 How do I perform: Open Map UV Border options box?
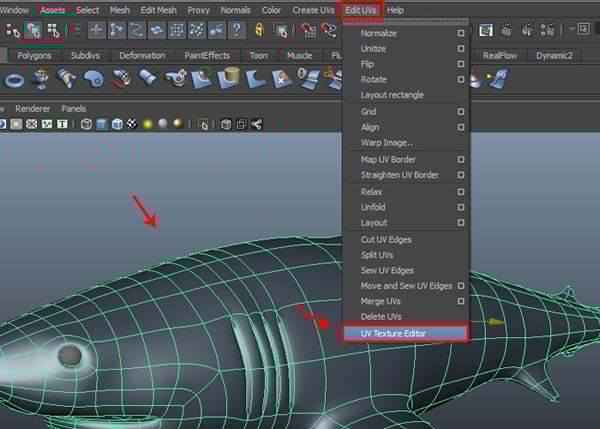tap(461, 159)
